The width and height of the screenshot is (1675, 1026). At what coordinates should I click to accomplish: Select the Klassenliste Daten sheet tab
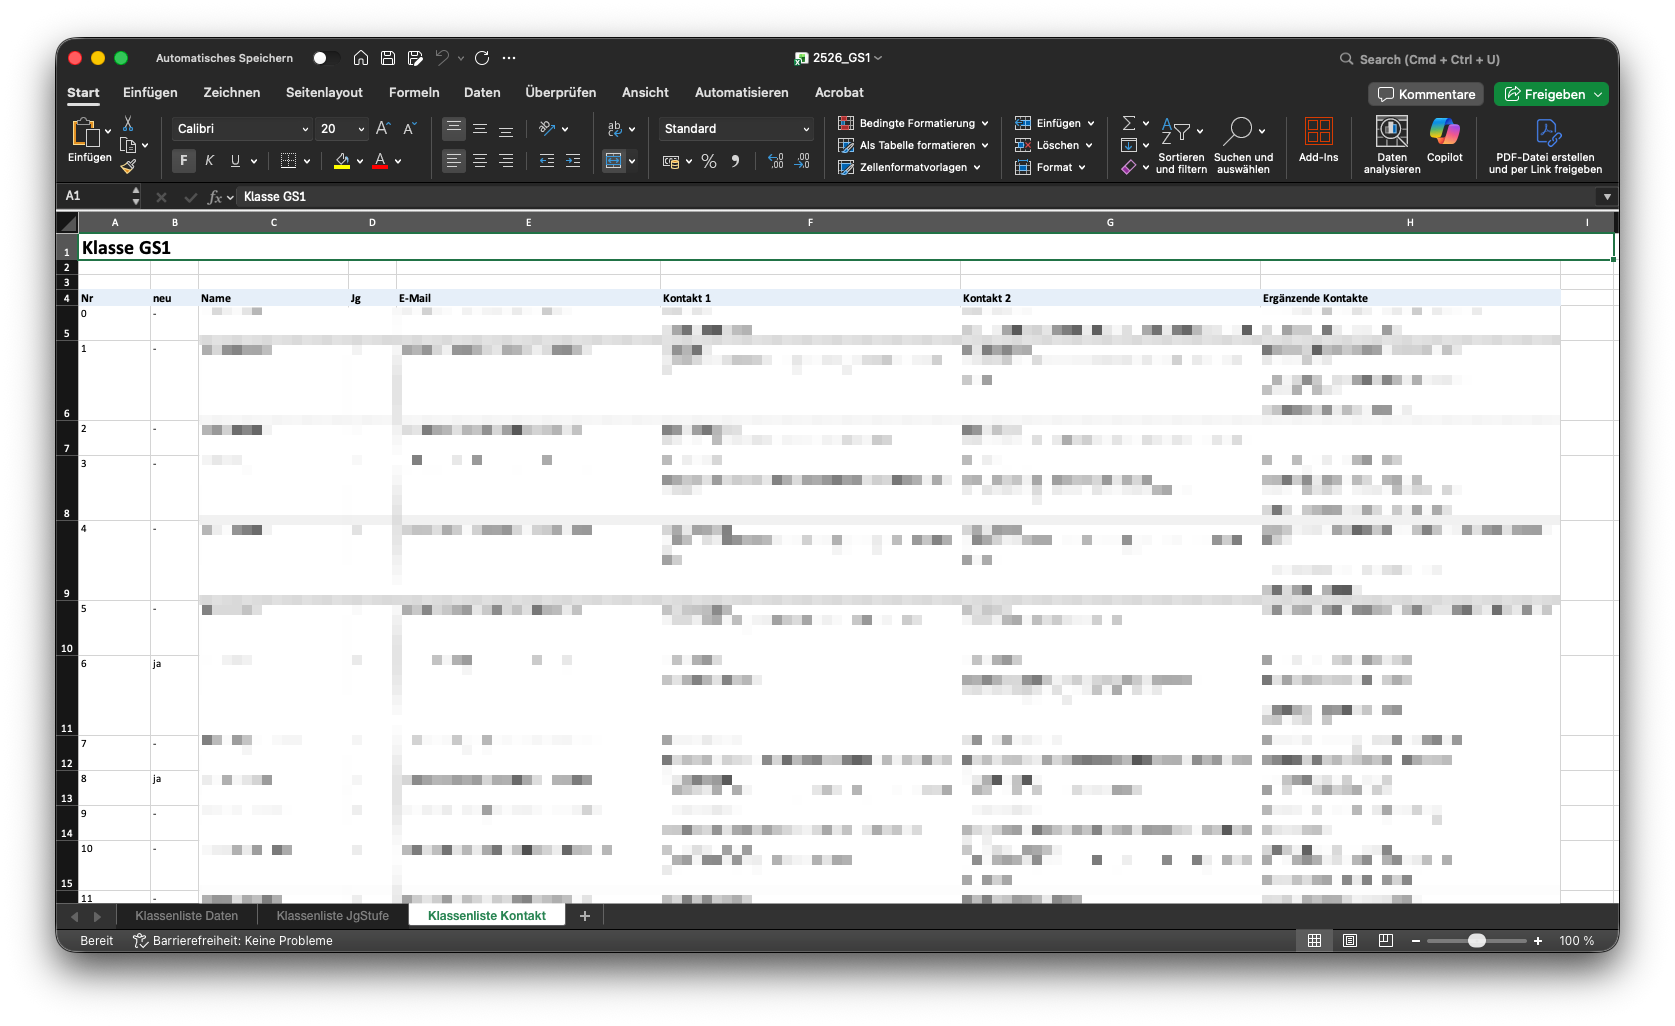coord(187,915)
